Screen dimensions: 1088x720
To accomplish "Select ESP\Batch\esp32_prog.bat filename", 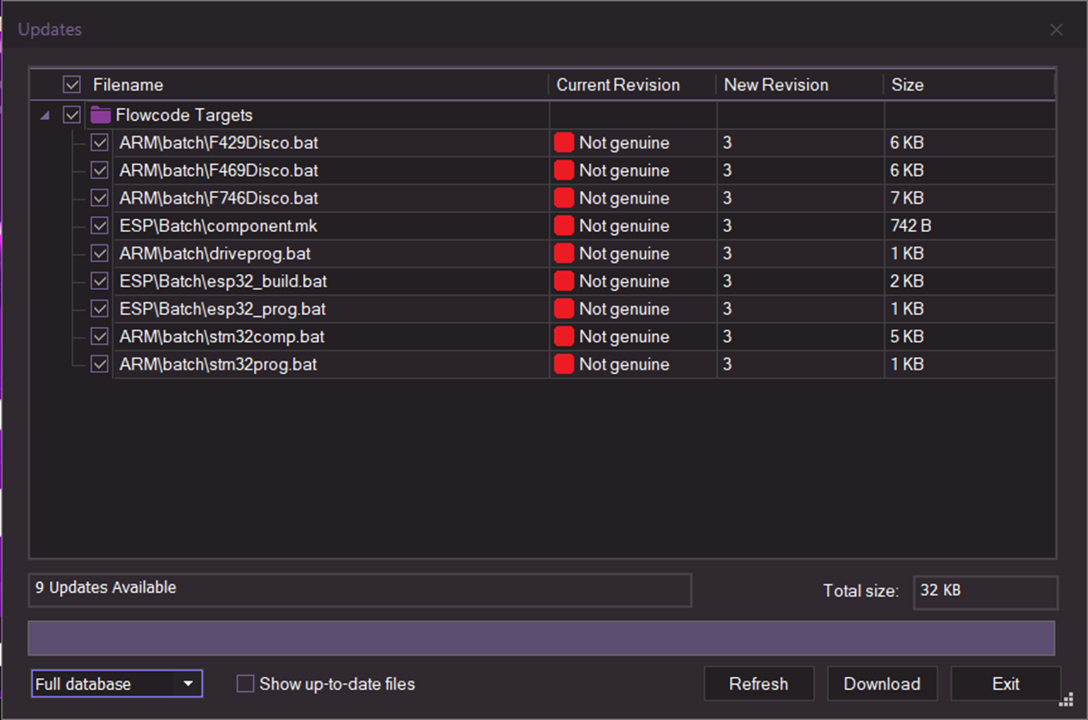I will tap(222, 309).
